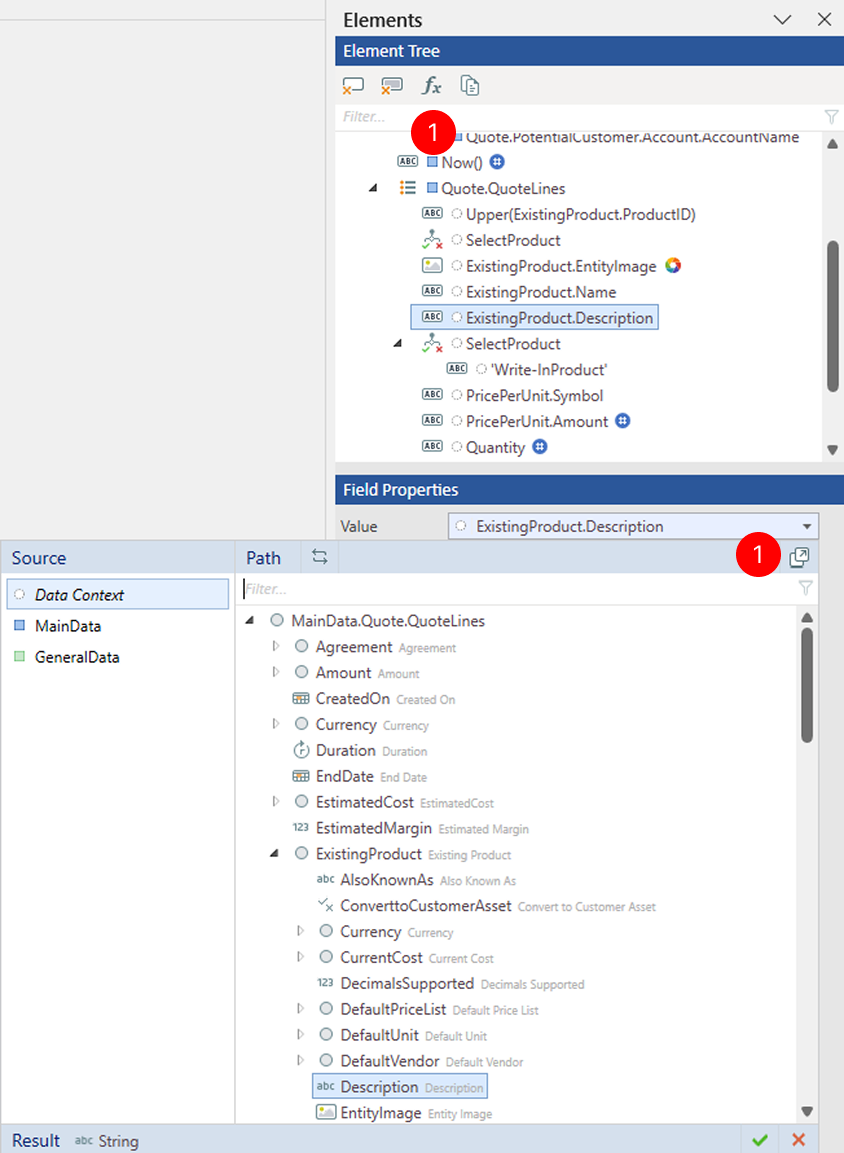Image resolution: width=844 pixels, height=1153 pixels.
Task: Click the list icon beside Quote.QuoteLines
Action: (407, 188)
